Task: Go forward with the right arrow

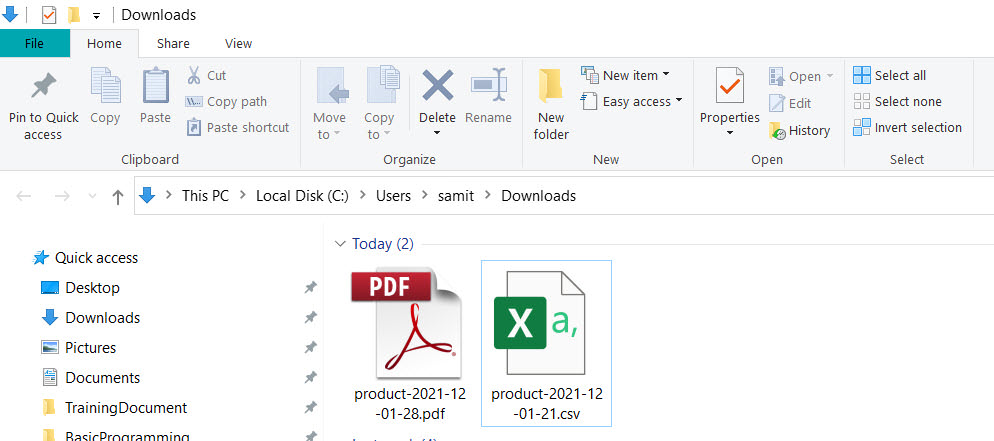Action: (61, 196)
